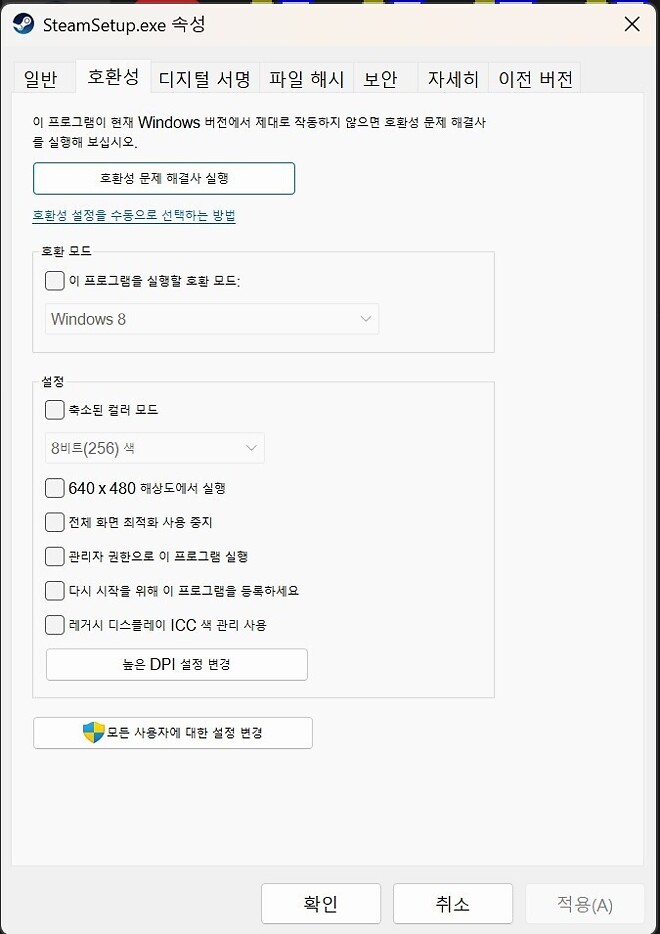The image size is (660, 934).
Task: Open the manual compatibility settings help link
Action: click(x=134, y=215)
